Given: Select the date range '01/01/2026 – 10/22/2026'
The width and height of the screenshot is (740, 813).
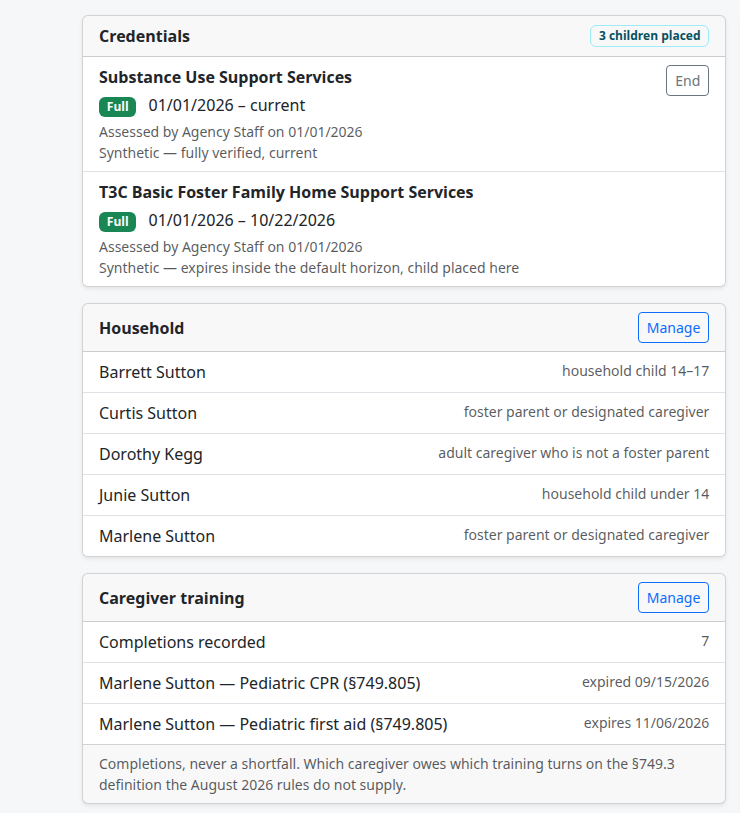Looking at the screenshot, I should [x=242, y=220].
